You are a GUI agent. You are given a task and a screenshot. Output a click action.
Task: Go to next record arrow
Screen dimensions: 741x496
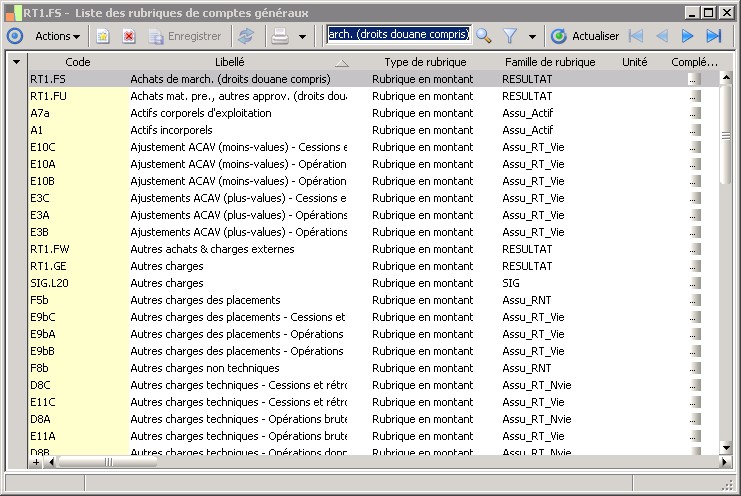(688, 36)
